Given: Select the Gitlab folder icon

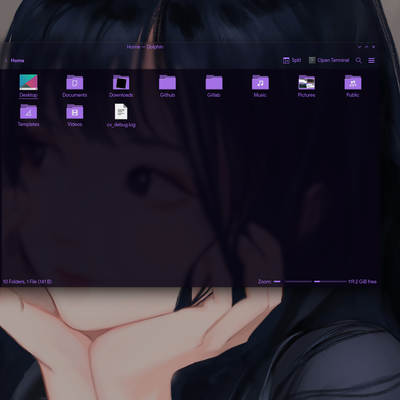Looking at the screenshot, I should tap(214, 82).
